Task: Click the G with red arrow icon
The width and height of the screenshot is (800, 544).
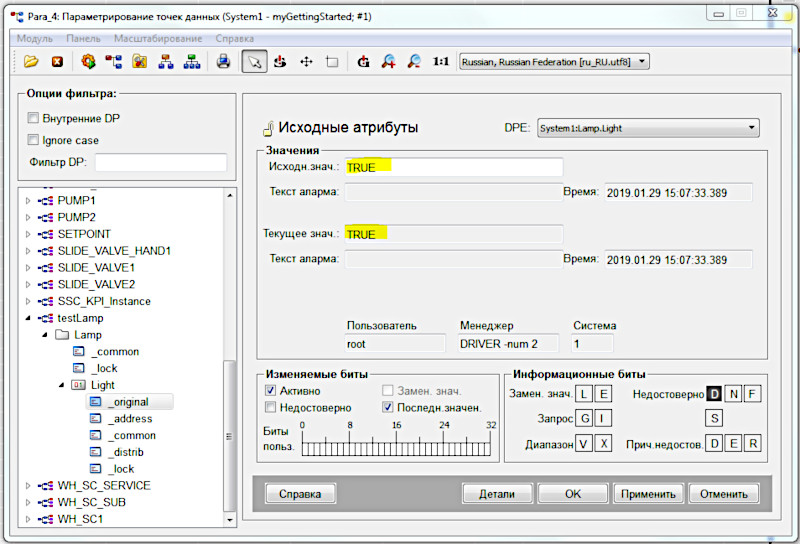Action: (363, 62)
